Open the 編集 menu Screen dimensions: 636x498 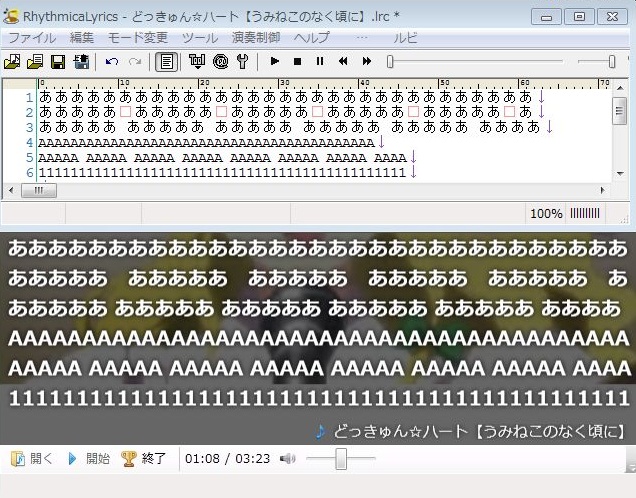[x=82, y=38]
